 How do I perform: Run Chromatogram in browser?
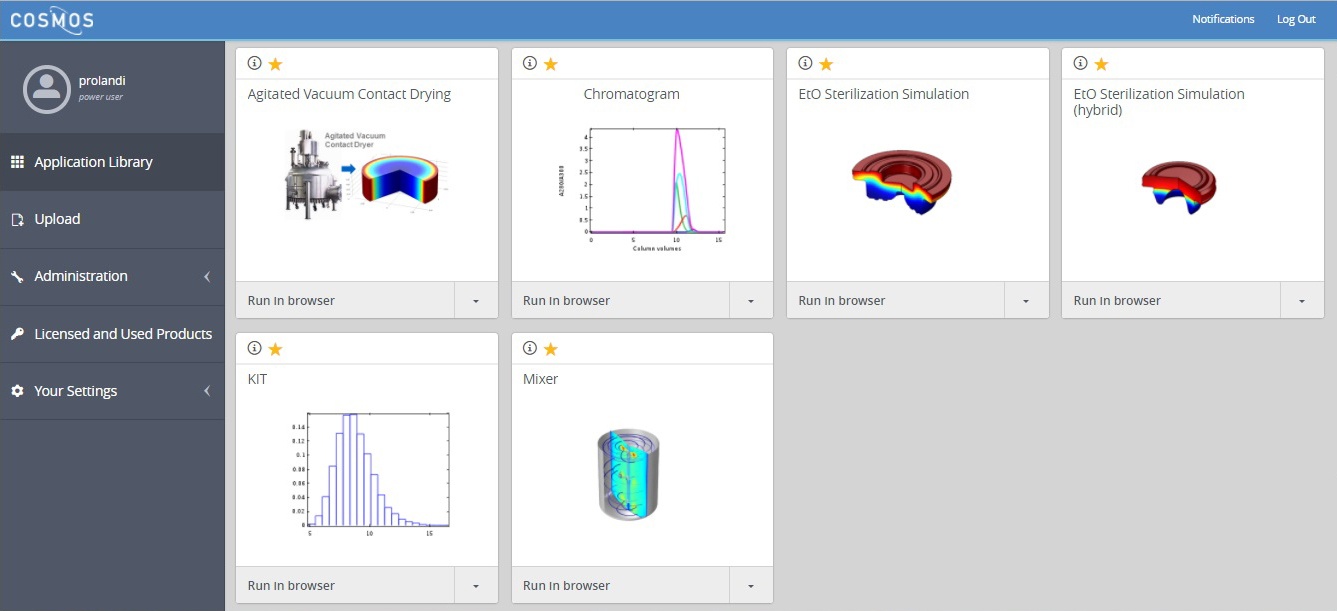point(620,300)
